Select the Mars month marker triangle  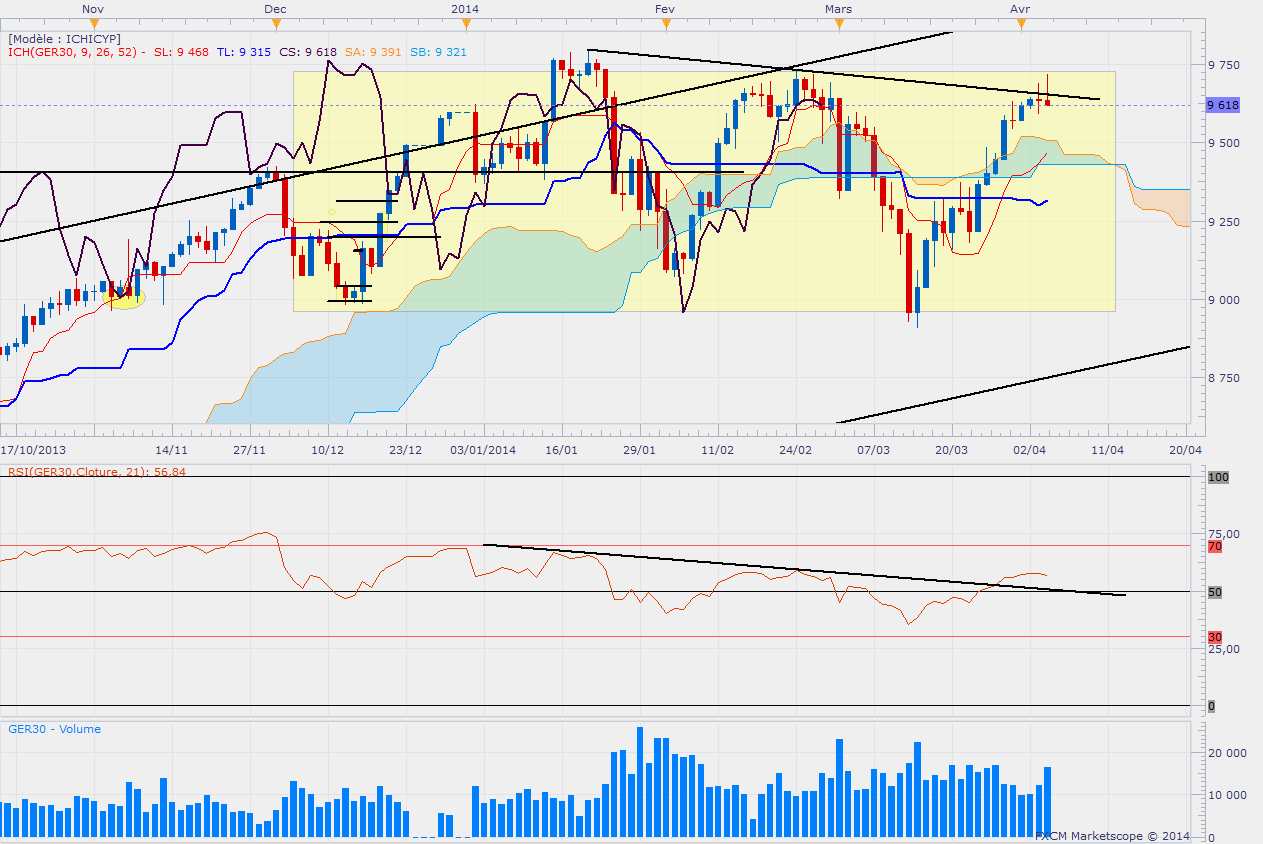coord(838,21)
